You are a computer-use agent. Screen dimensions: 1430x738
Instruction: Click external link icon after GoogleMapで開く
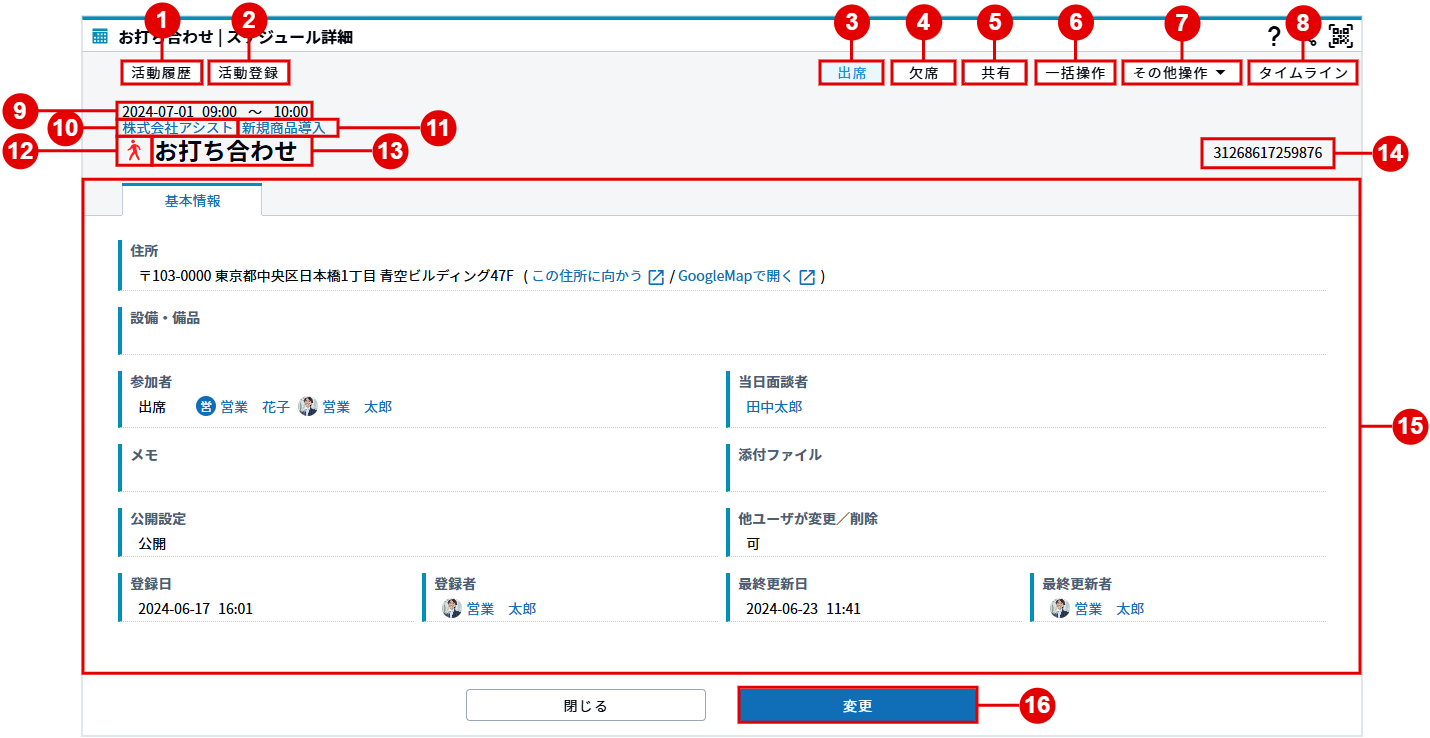[x=807, y=277]
